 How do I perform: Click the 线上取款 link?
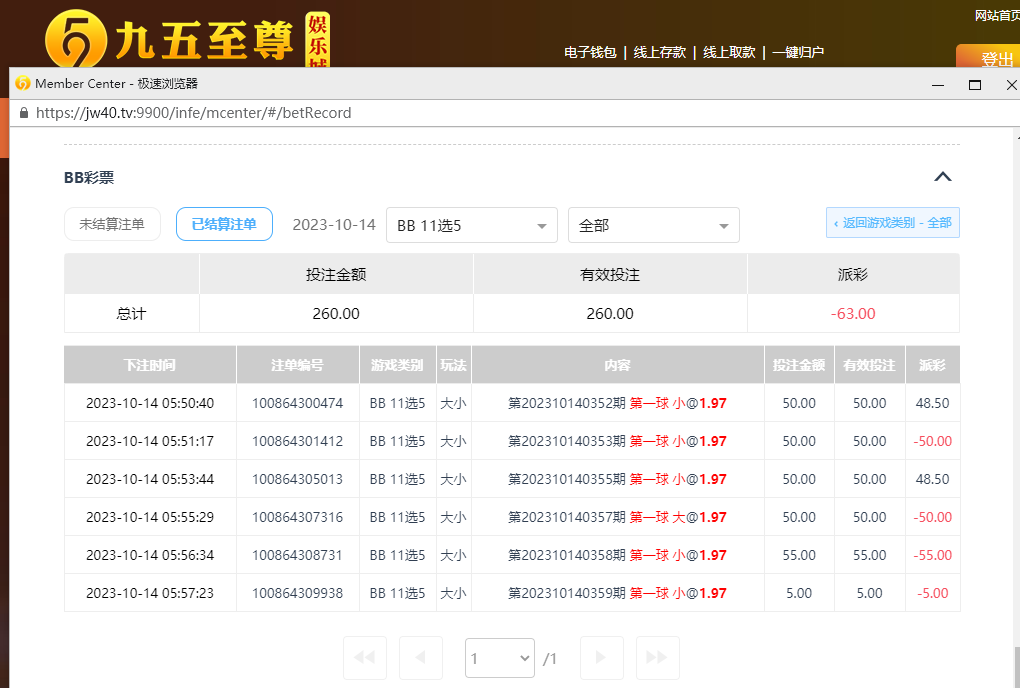[x=729, y=52]
